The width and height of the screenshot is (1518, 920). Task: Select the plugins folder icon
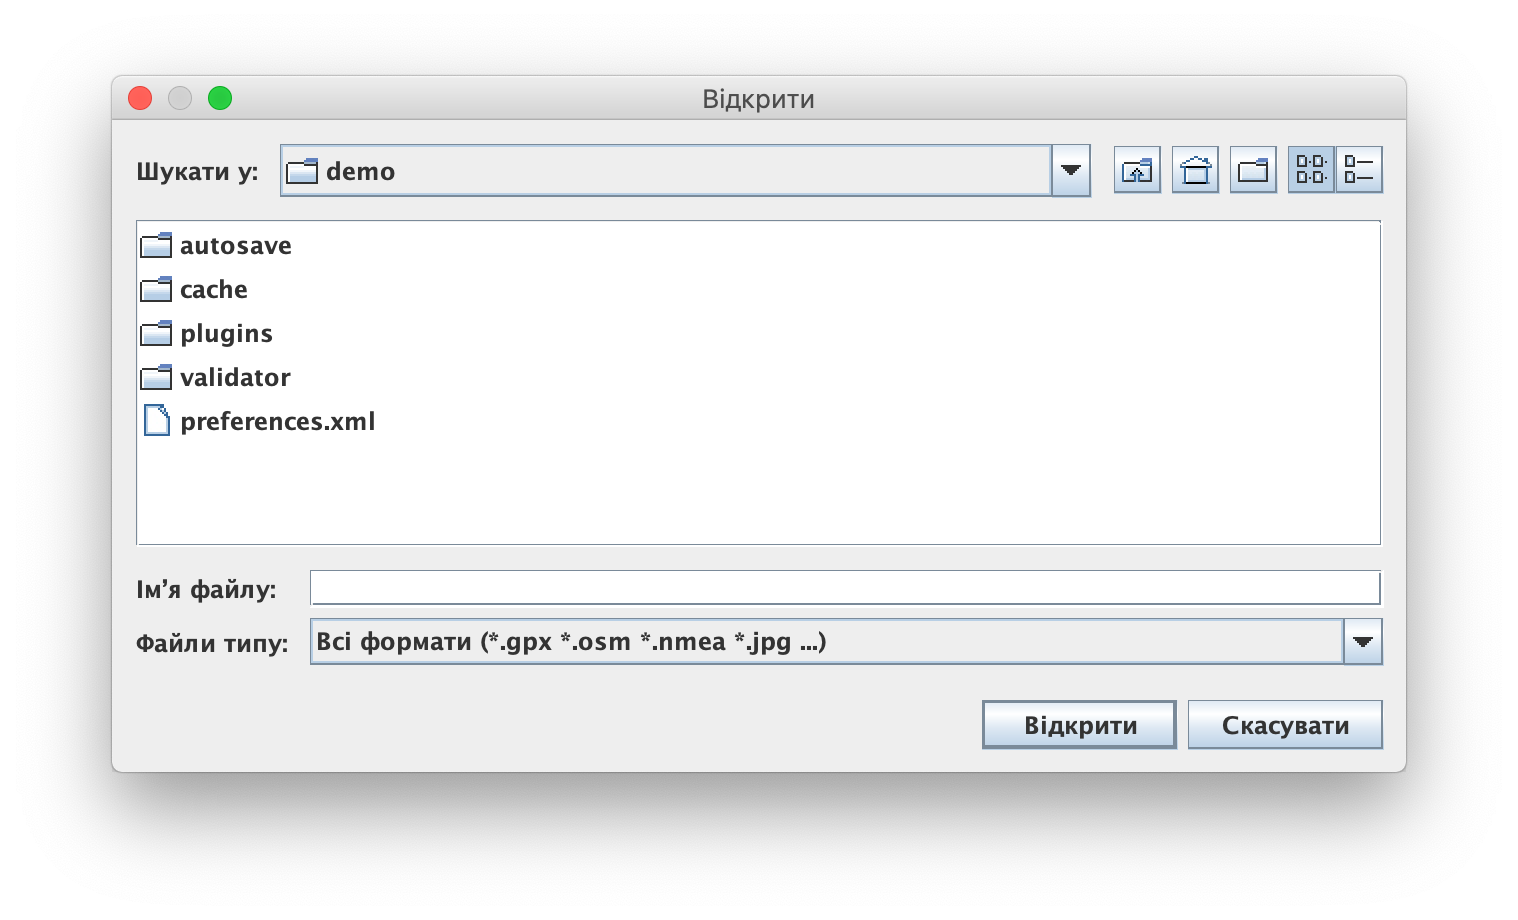coord(156,333)
